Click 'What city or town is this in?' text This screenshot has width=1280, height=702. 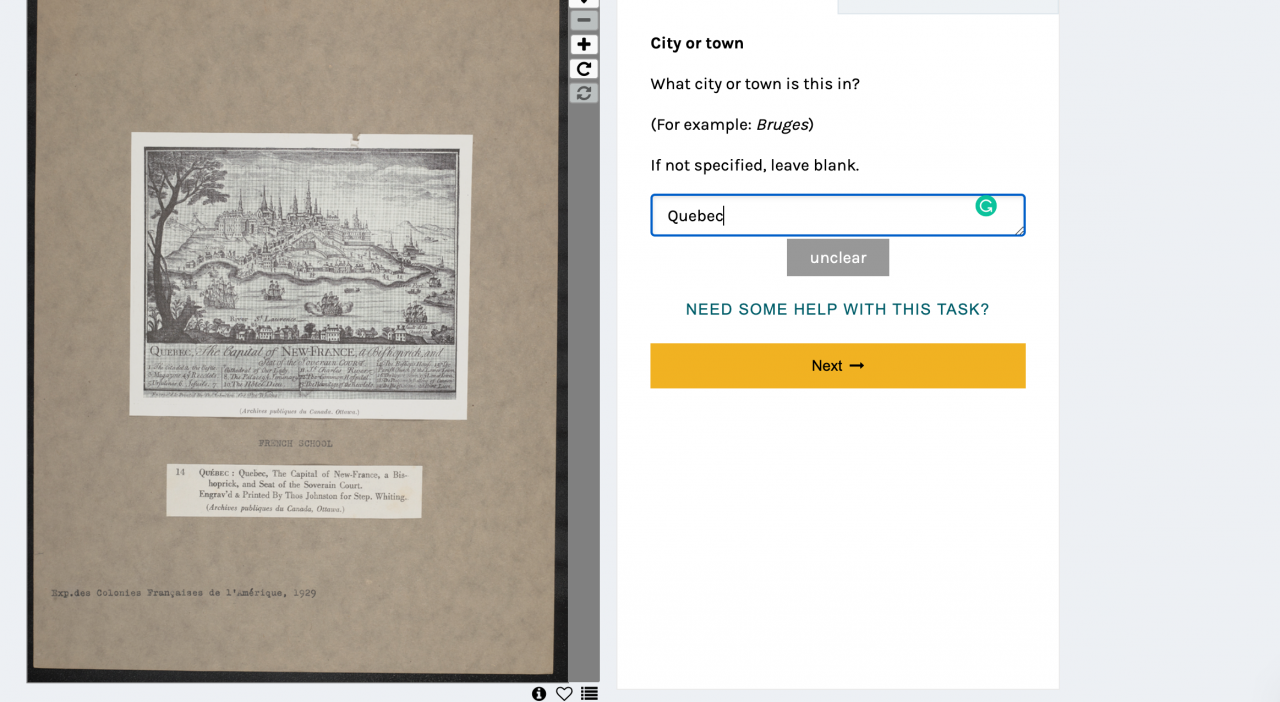[x=755, y=84]
